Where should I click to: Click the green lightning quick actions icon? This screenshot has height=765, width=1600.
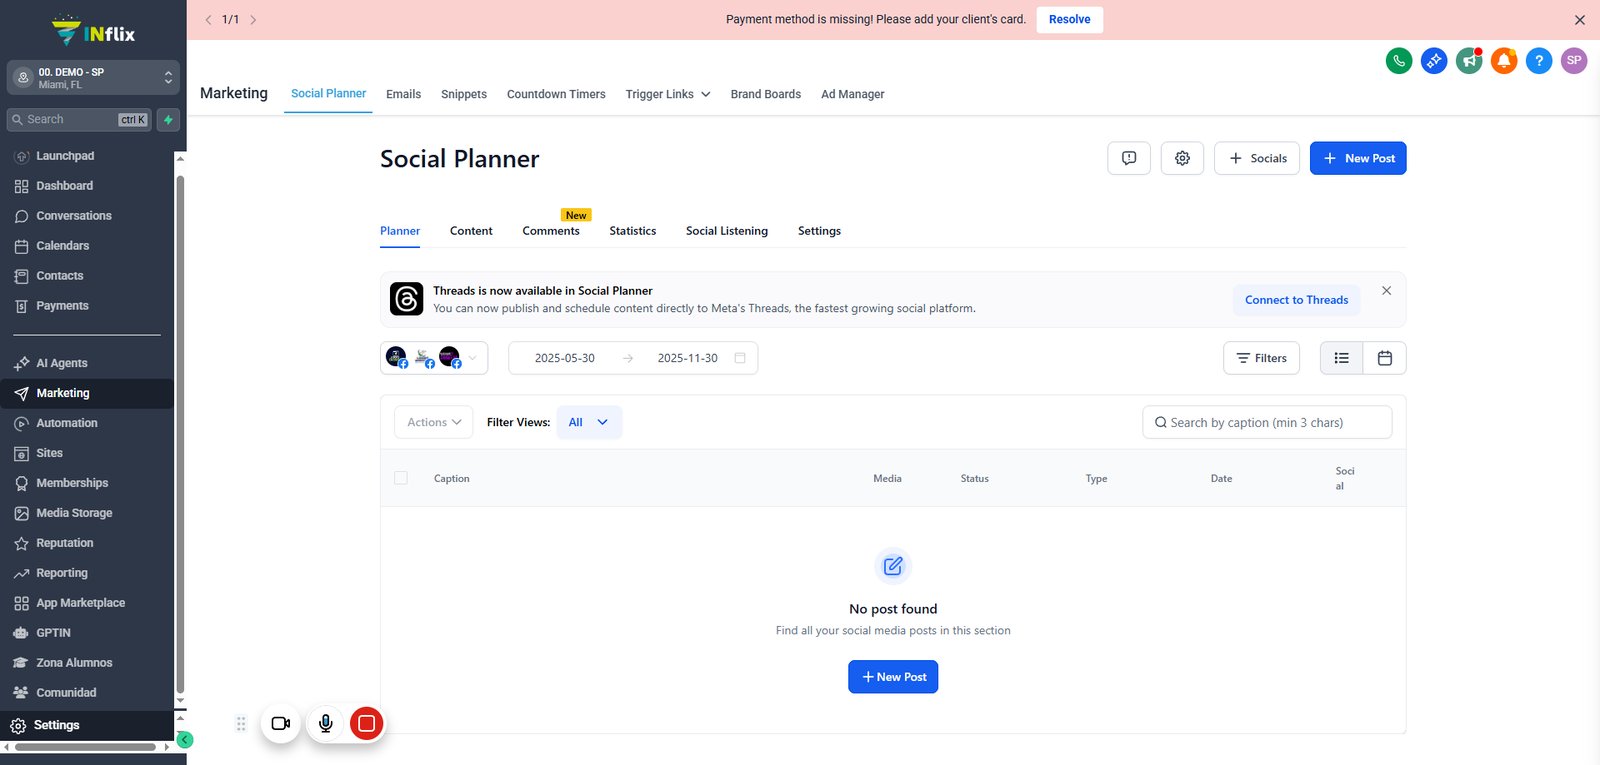[168, 120]
